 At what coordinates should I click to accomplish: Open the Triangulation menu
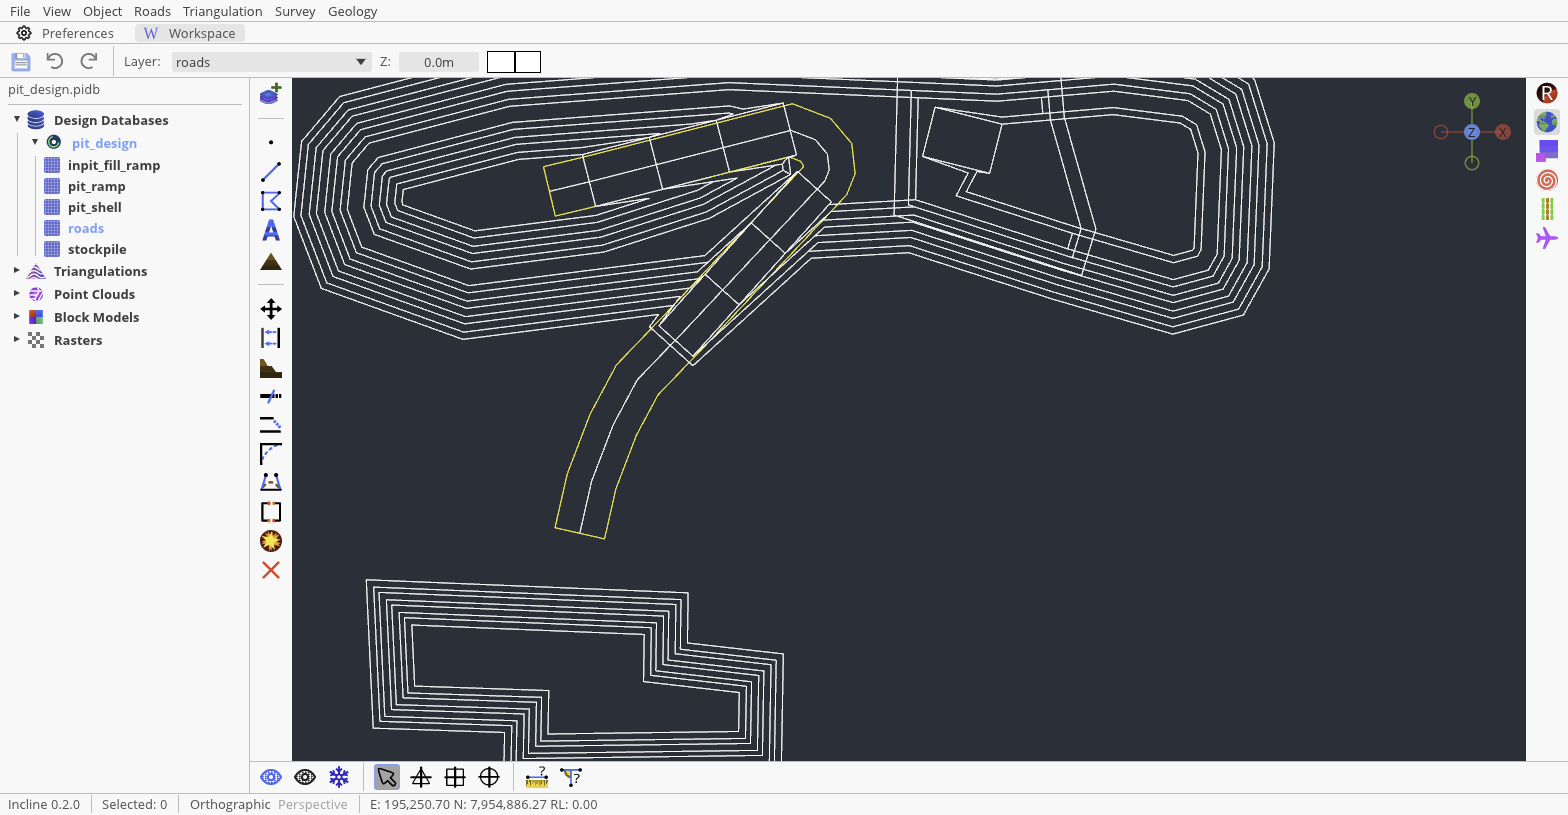[223, 11]
